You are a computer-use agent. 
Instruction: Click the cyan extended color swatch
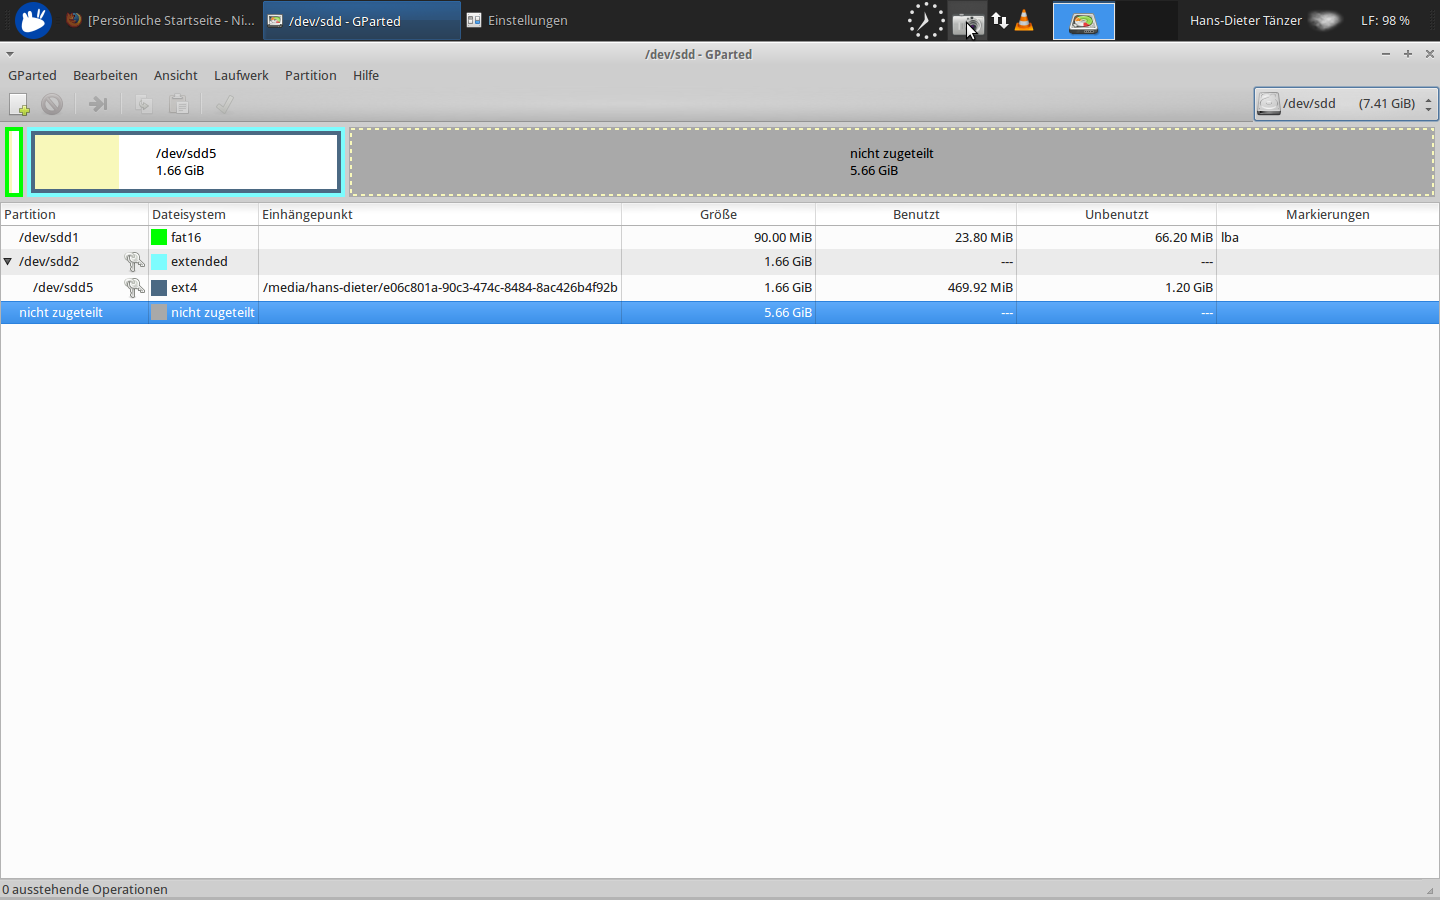[x=159, y=262]
